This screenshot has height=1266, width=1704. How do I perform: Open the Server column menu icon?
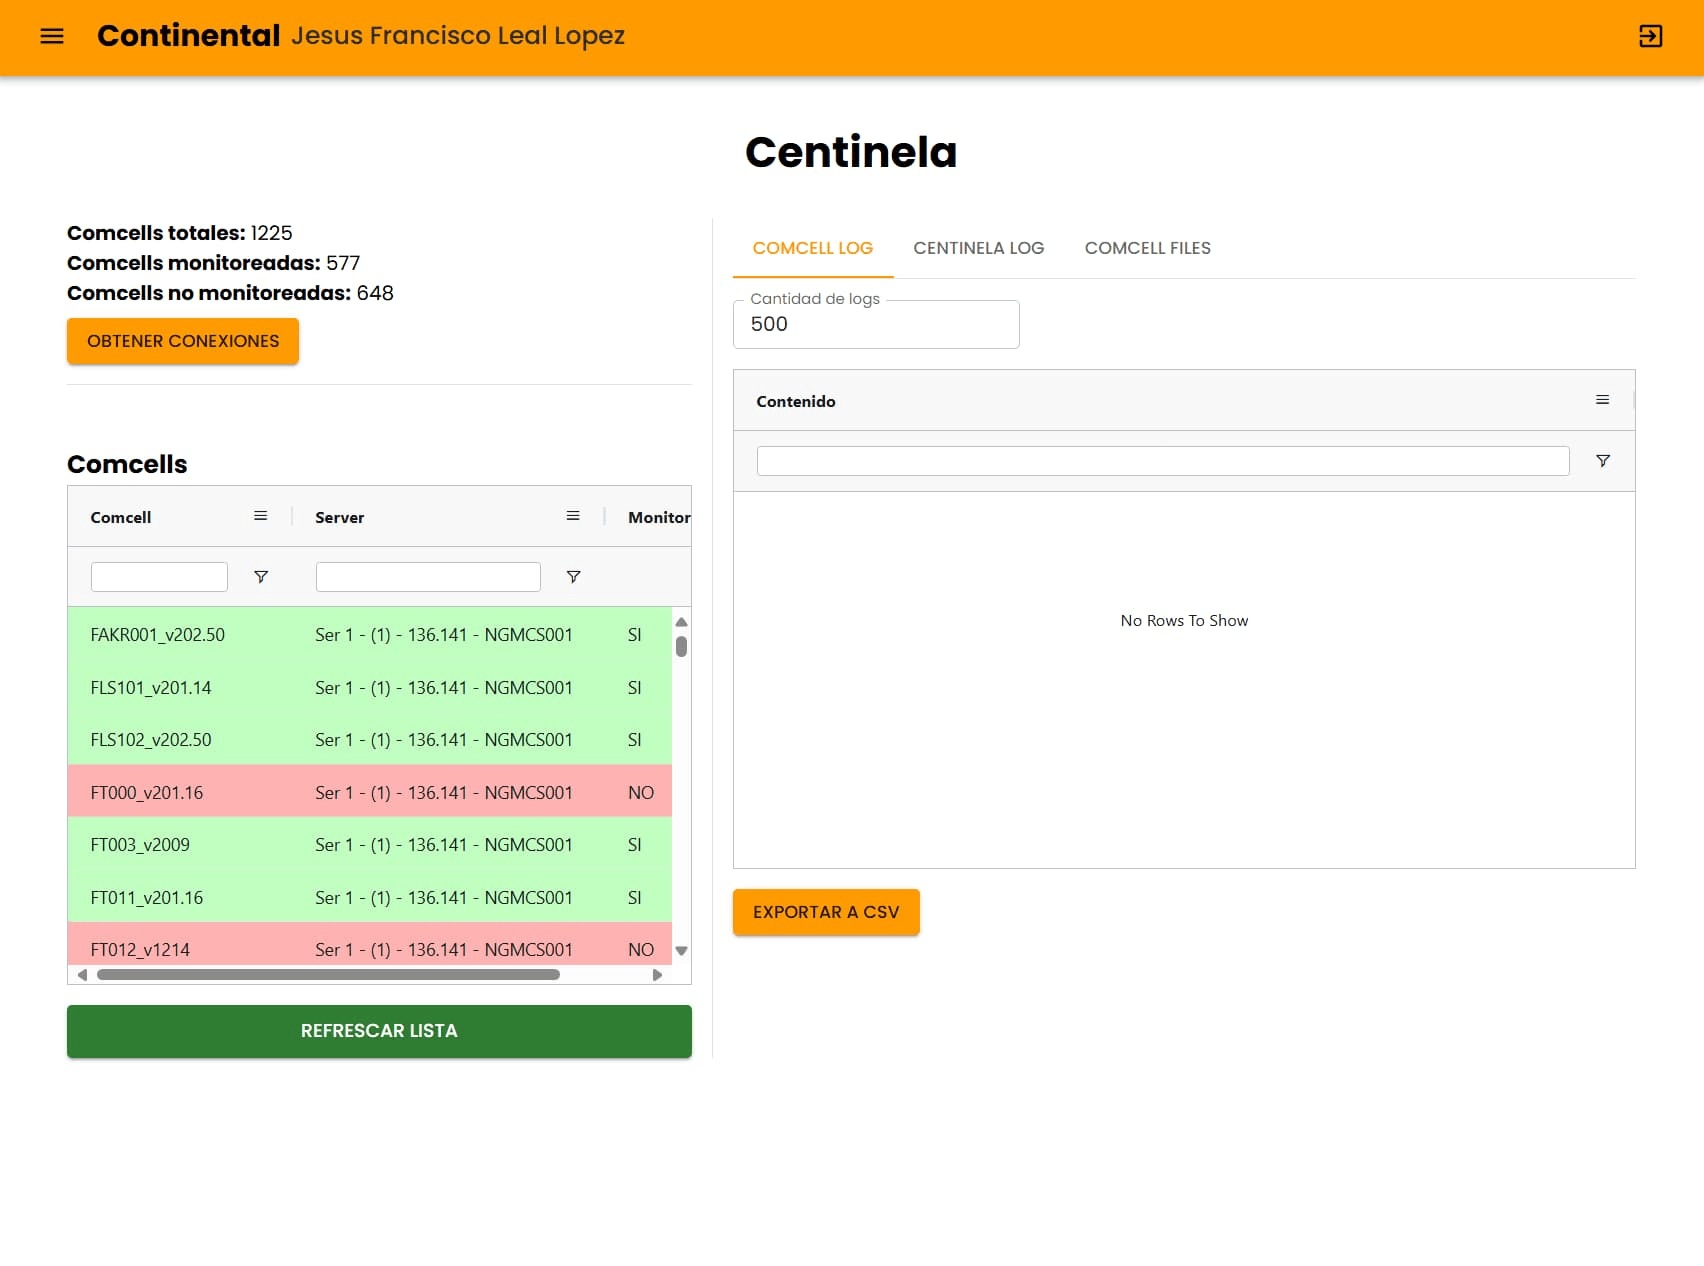(x=573, y=516)
